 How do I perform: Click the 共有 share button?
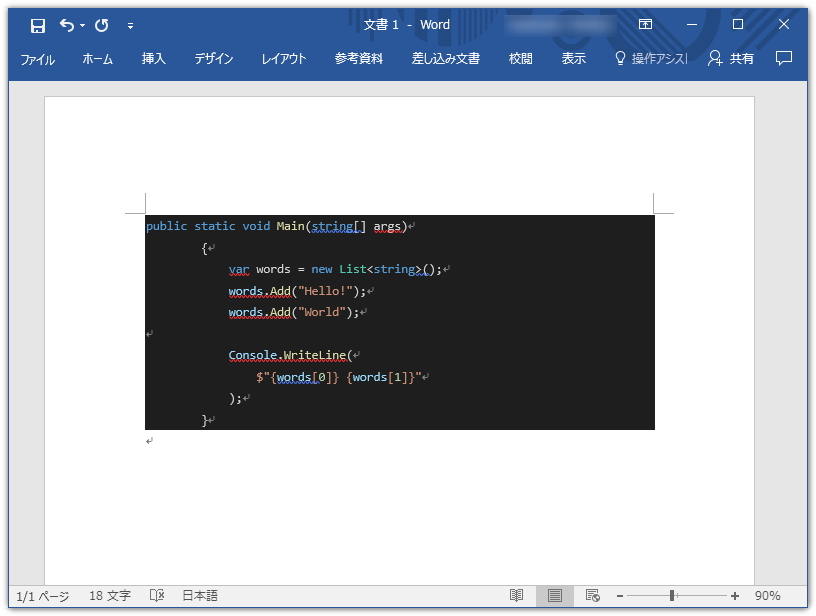coord(731,58)
